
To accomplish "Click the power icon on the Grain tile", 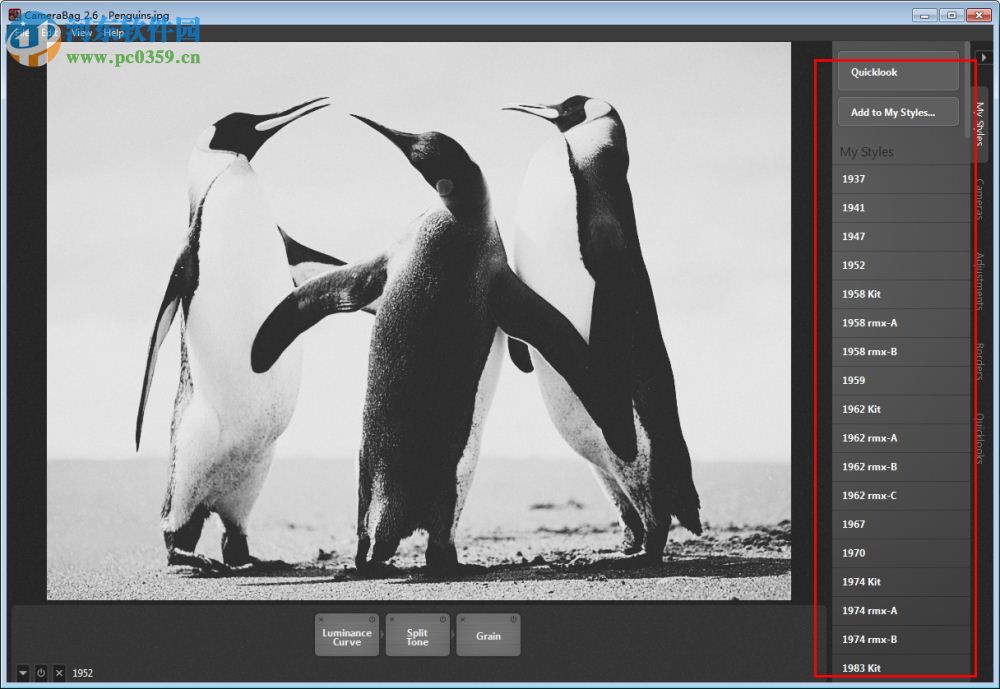I will click(513, 619).
